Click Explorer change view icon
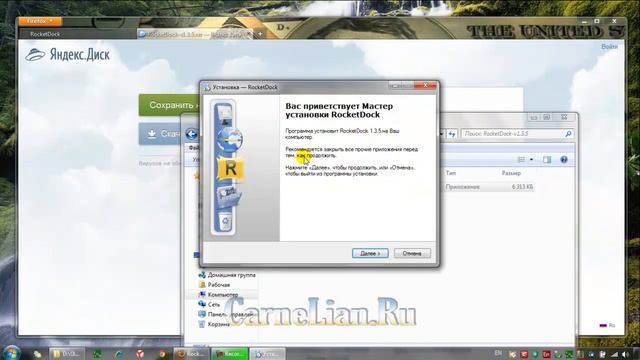Screen dimensions: 640x360 [521, 160]
